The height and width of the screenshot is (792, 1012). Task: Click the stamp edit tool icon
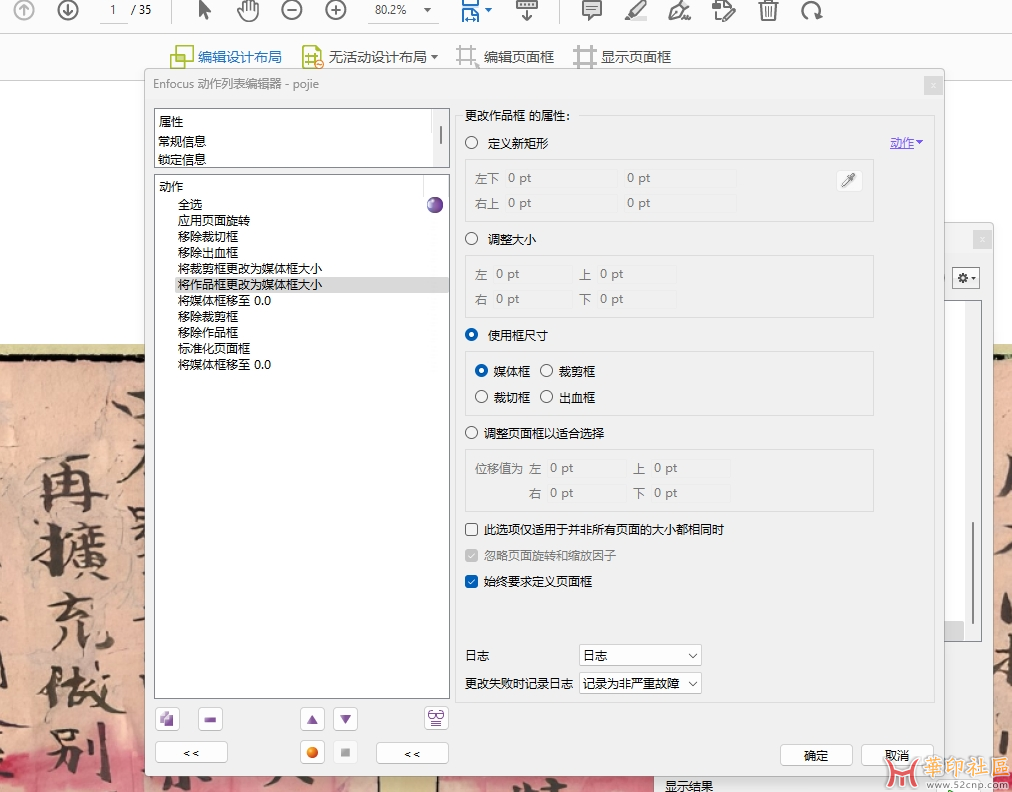[x=724, y=10]
